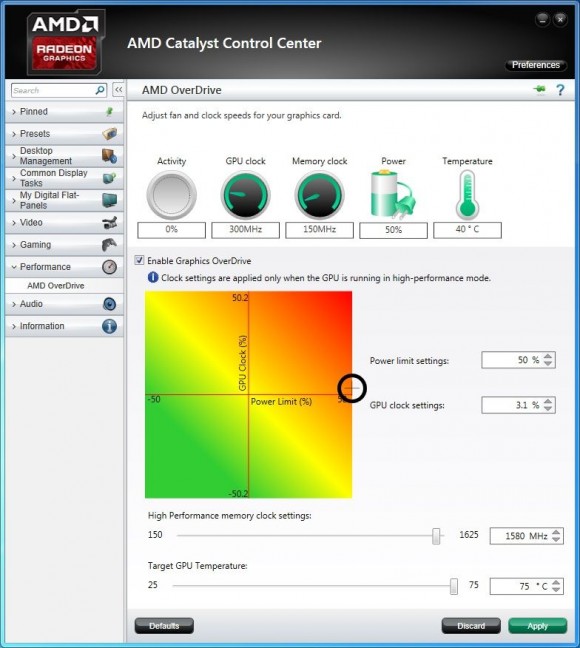Click the 50% power readout
The image size is (580, 648).
coord(393,230)
